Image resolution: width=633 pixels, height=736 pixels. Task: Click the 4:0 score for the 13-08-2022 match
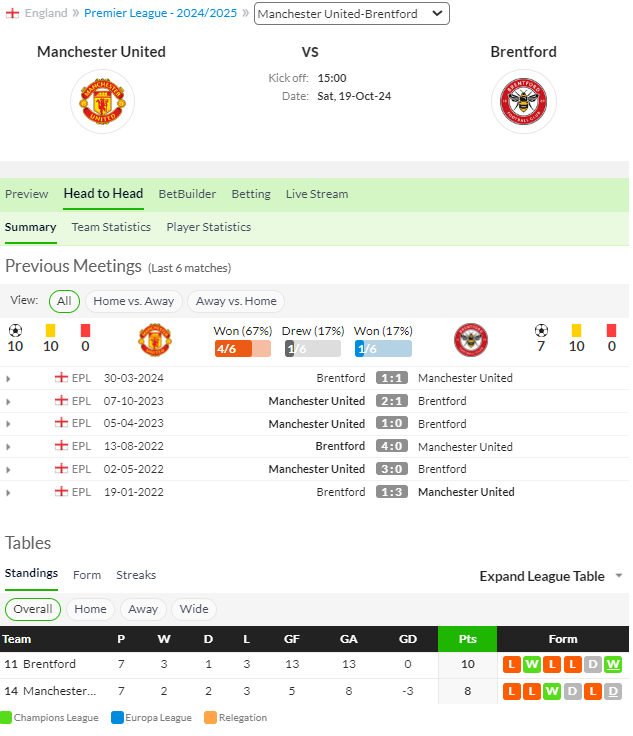point(391,446)
